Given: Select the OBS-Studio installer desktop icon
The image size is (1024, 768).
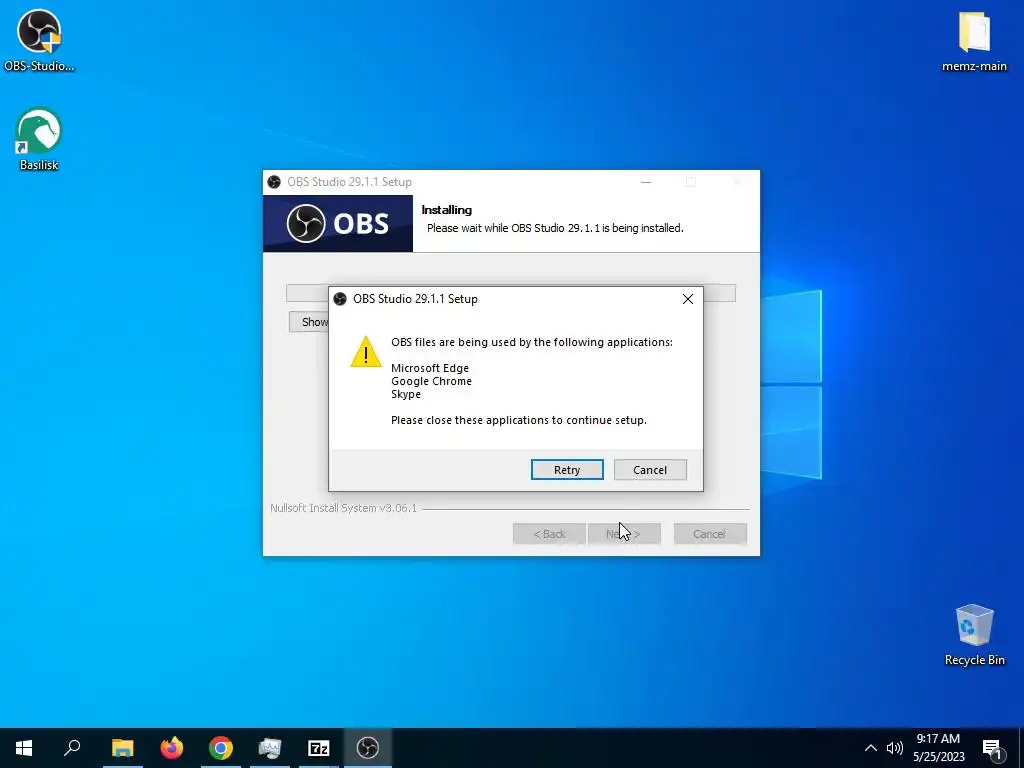Looking at the screenshot, I should coord(39,40).
